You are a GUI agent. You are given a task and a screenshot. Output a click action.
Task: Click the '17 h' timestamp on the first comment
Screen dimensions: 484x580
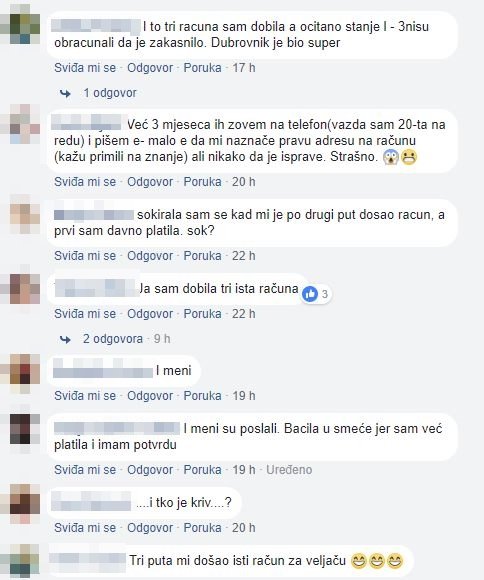243,68
